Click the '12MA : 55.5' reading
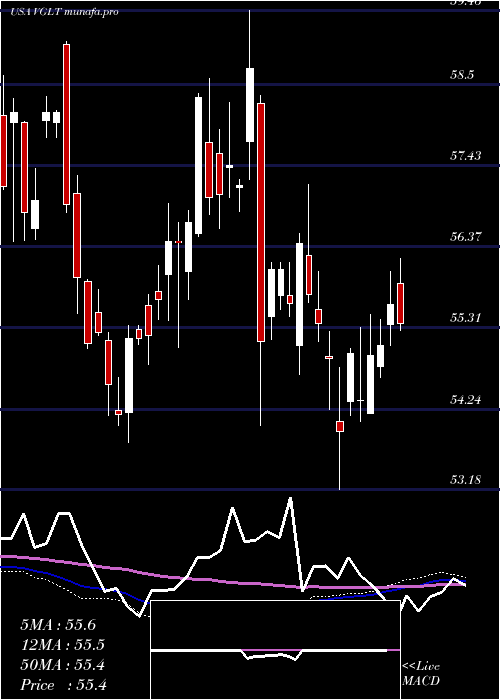Screen dimensions: 500x700 (62, 645)
